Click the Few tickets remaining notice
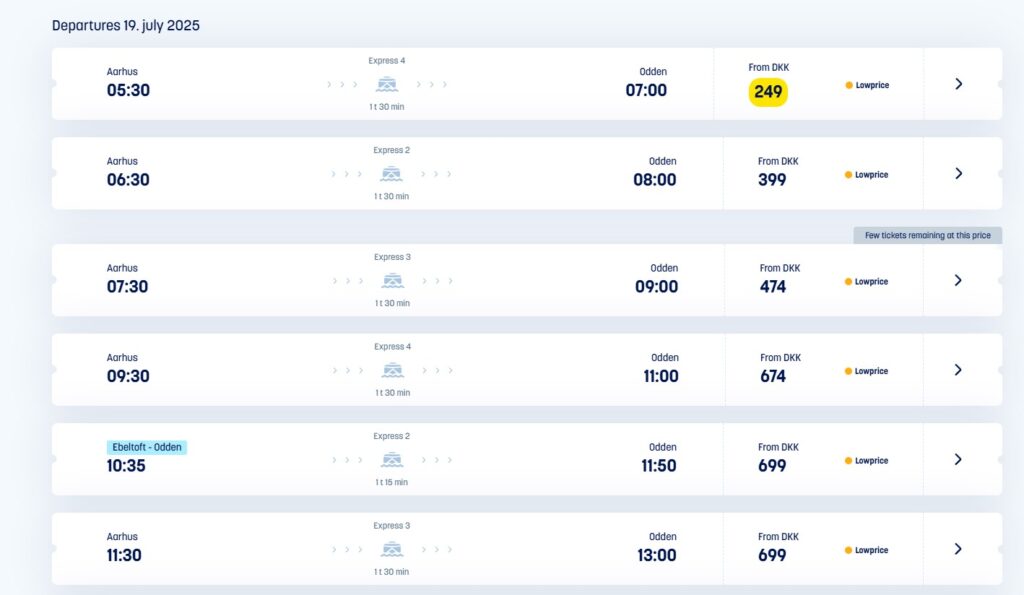Screen dimensions: 1024x595 (927, 235)
